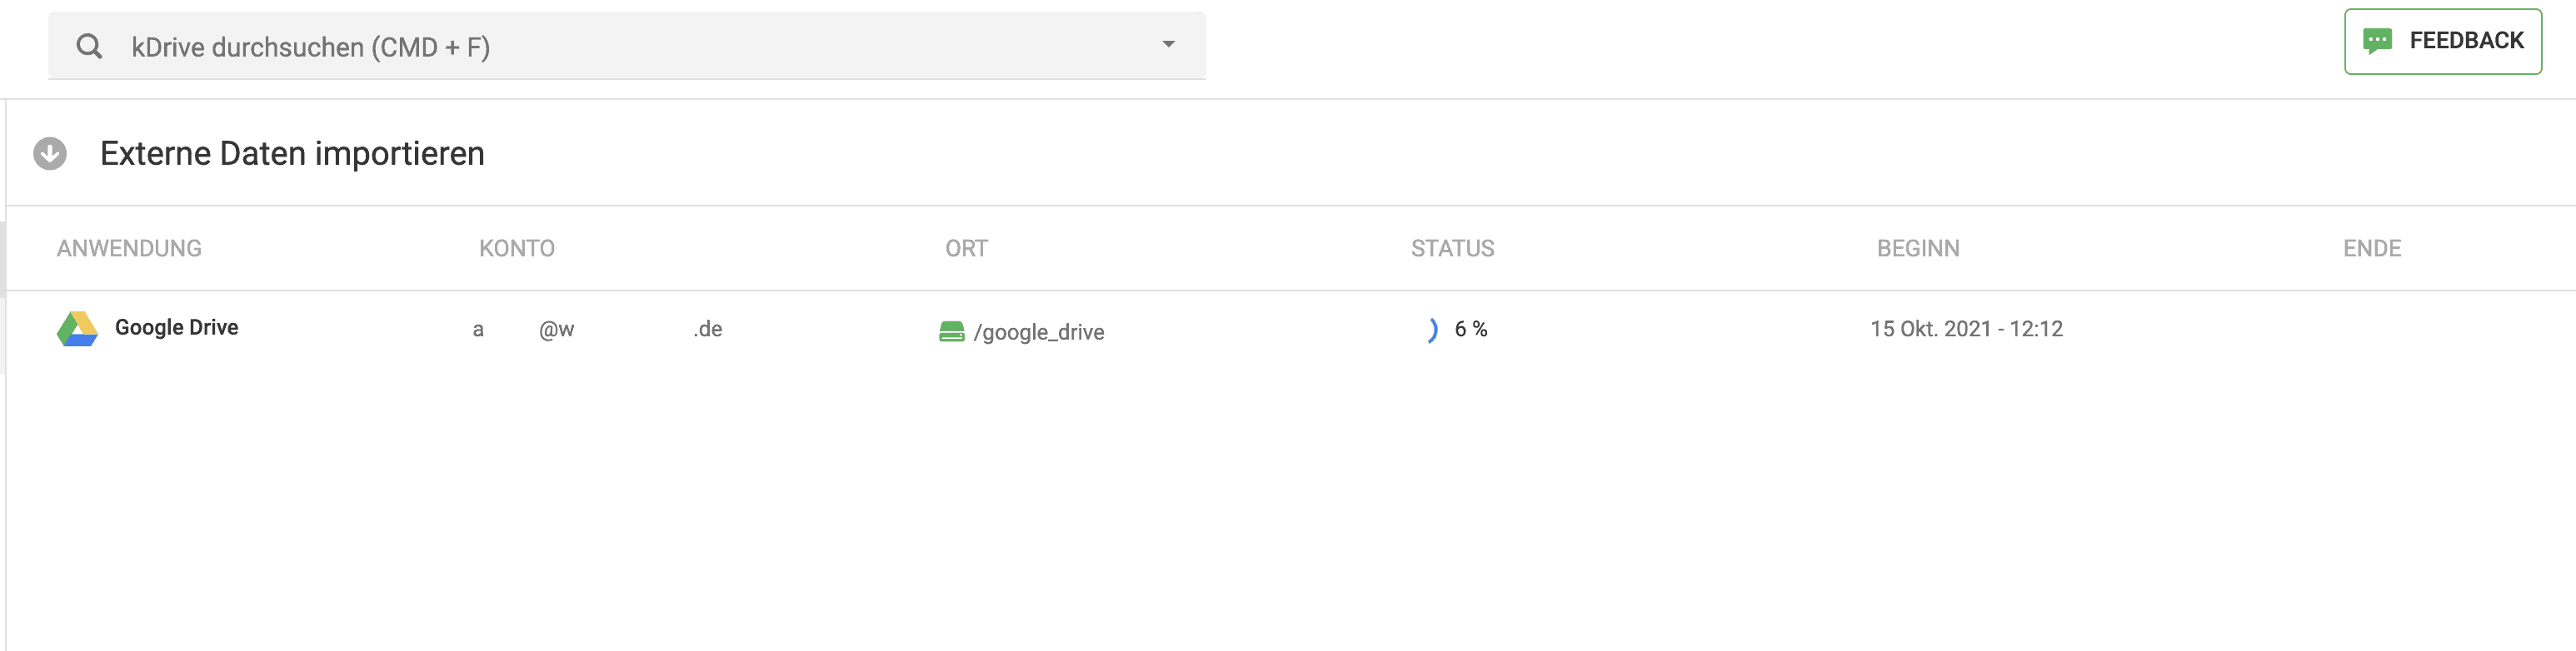2576x651 pixels.
Task: Click the account email in KONTO column
Action: (x=597, y=329)
